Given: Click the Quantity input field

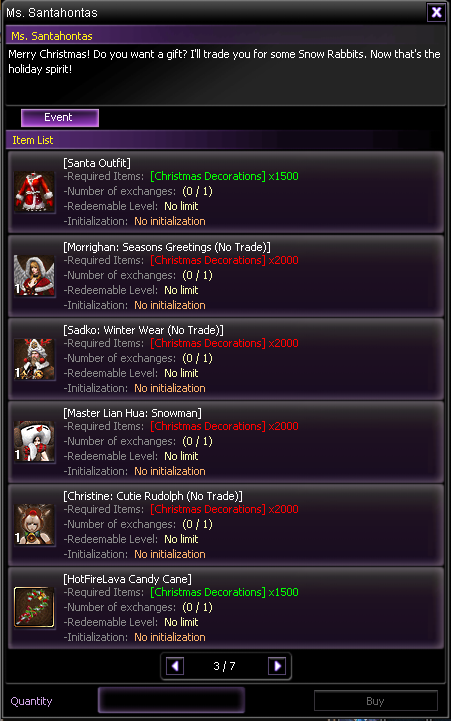Looking at the screenshot, I should (171, 701).
